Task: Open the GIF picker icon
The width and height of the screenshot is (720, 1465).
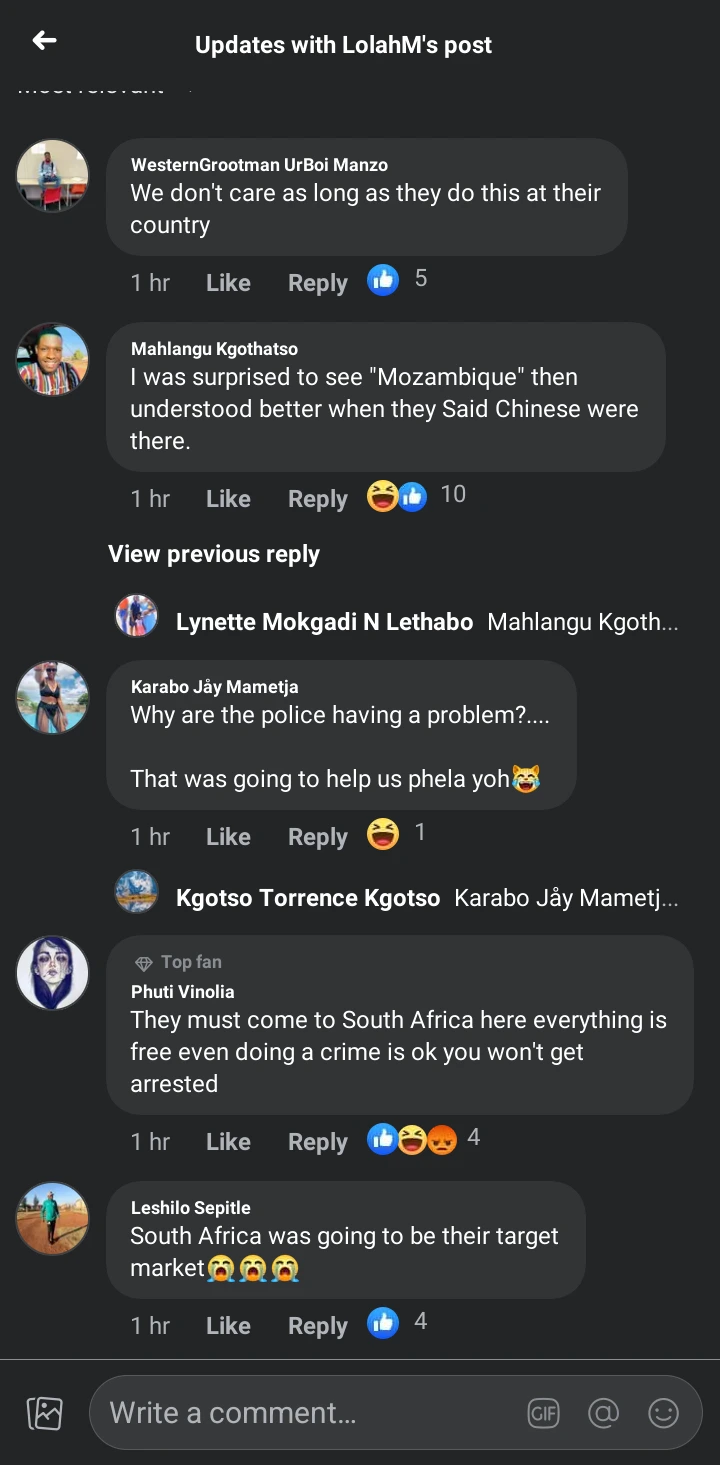Action: click(x=544, y=1413)
